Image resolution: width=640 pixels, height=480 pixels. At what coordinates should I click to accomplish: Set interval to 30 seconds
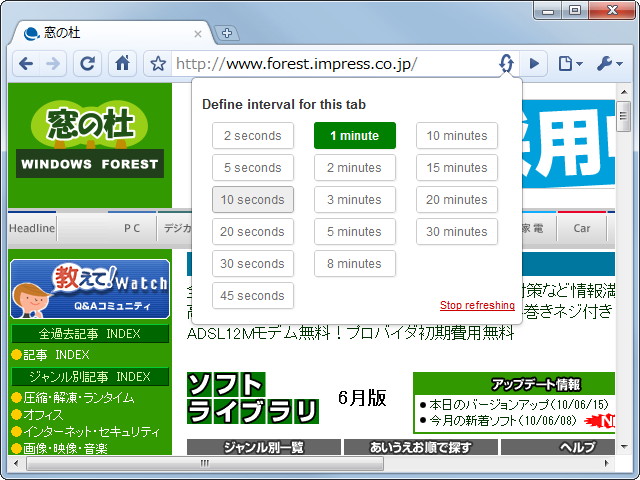253,263
